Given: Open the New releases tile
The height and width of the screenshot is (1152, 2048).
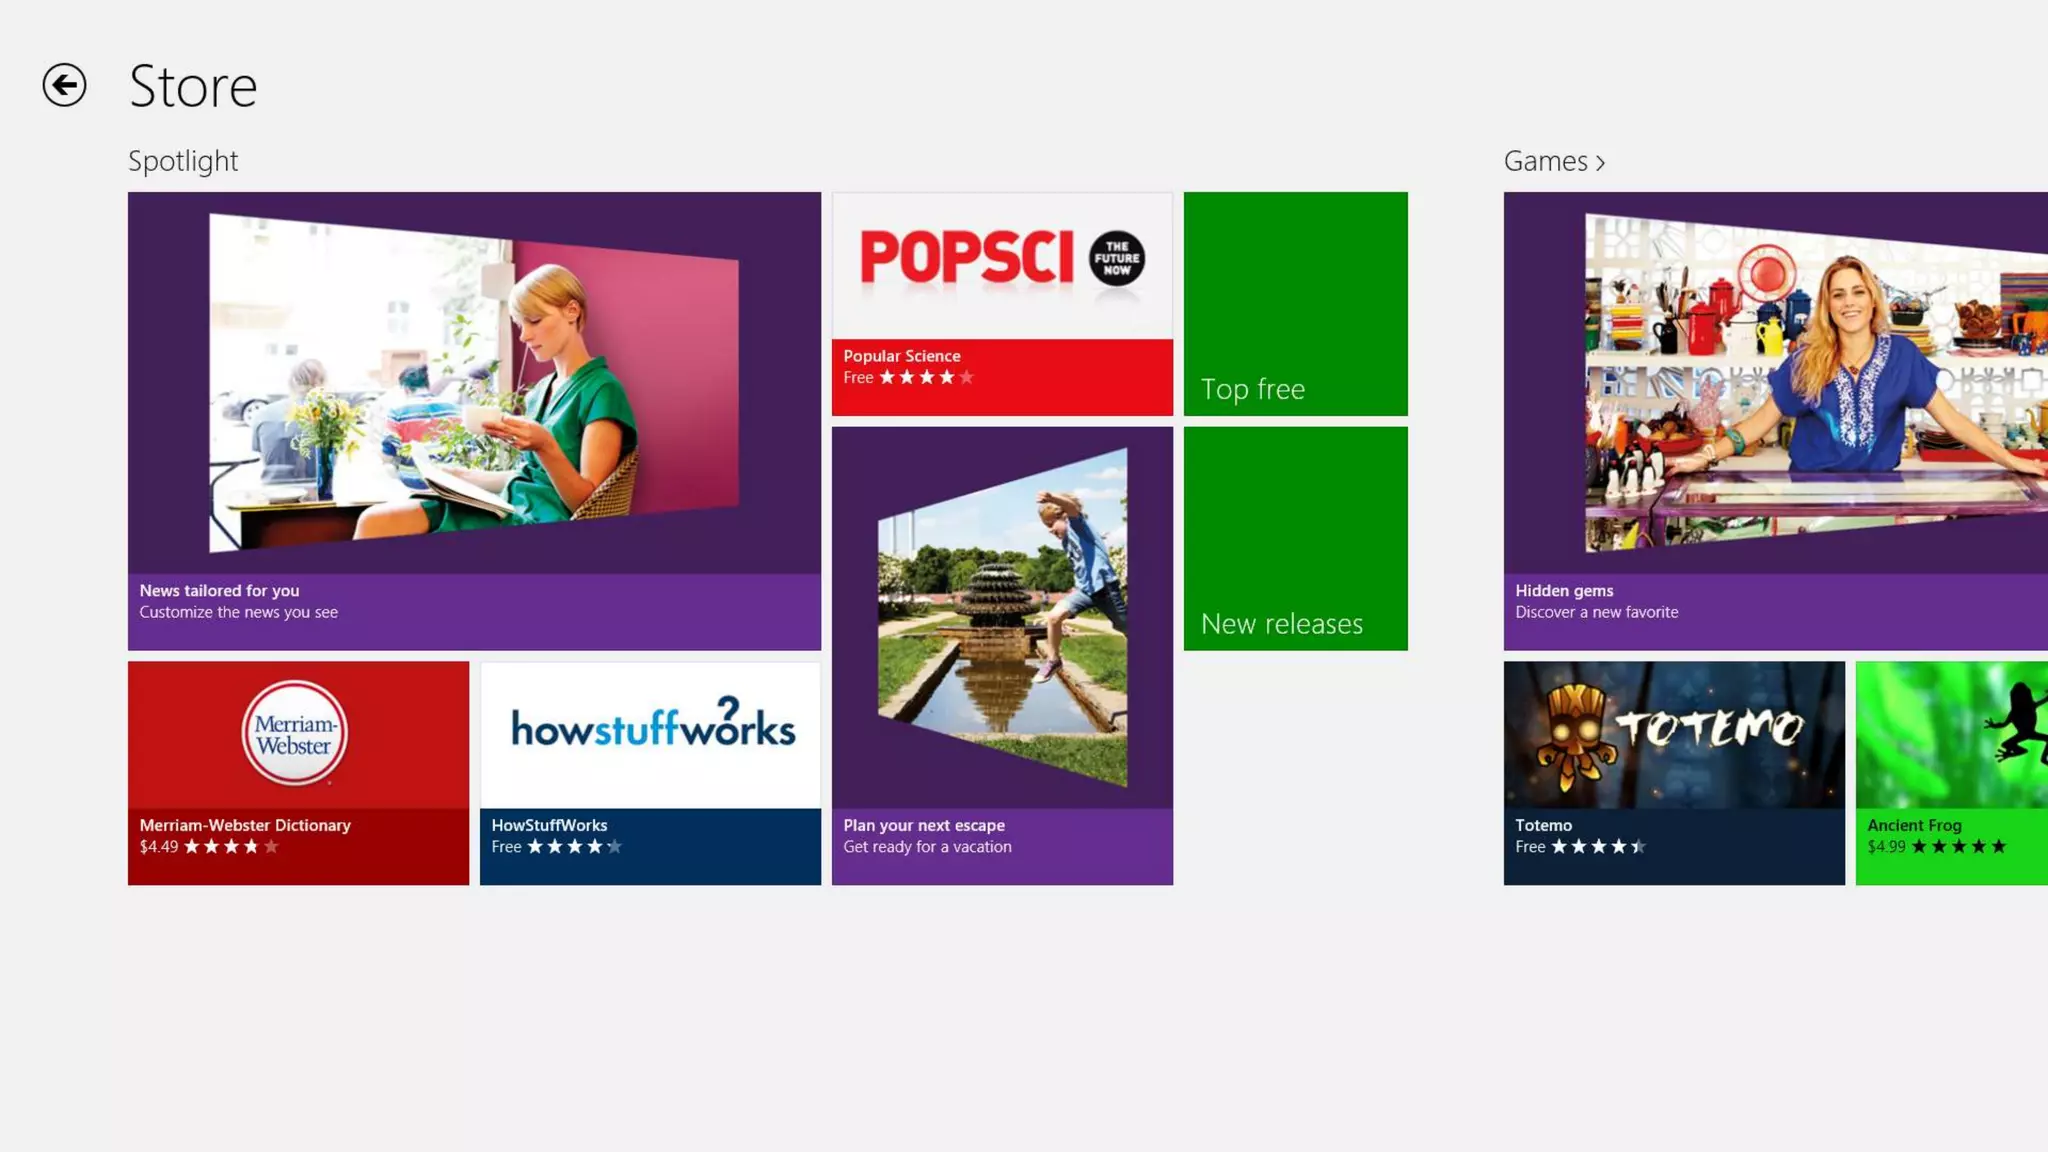Looking at the screenshot, I should pyautogui.click(x=1295, y=539).
